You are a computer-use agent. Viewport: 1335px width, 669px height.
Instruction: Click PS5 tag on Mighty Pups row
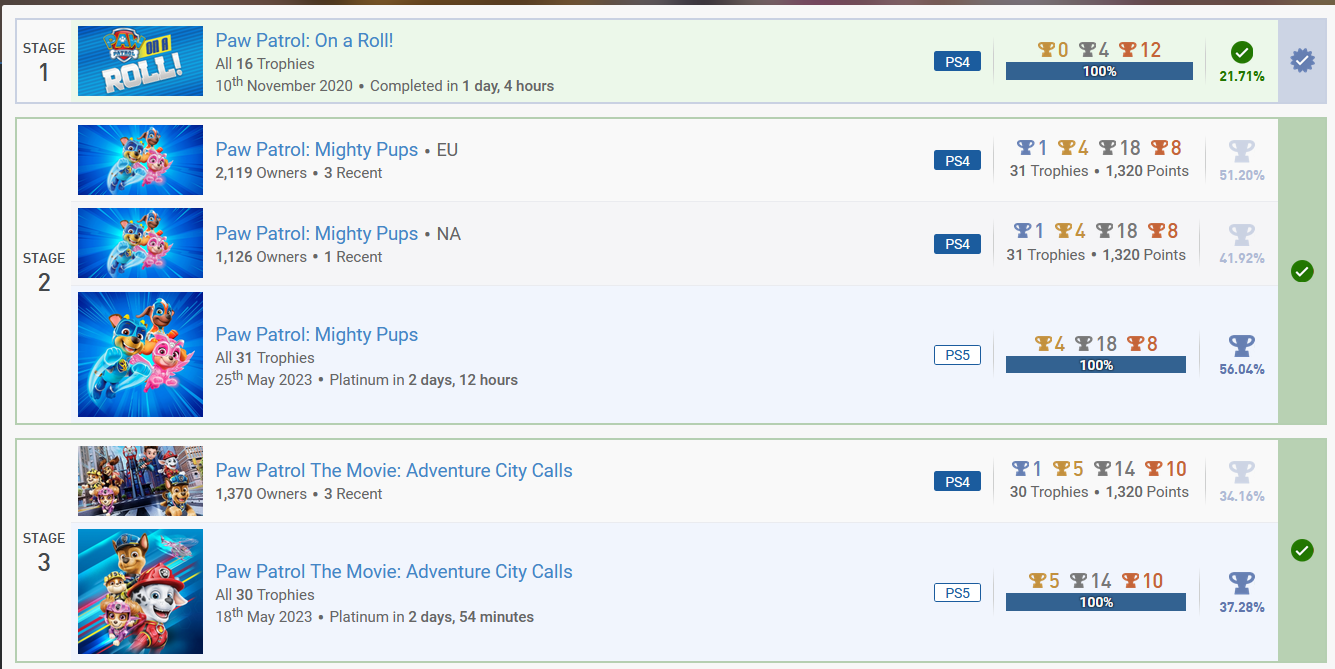pos(957,355)
